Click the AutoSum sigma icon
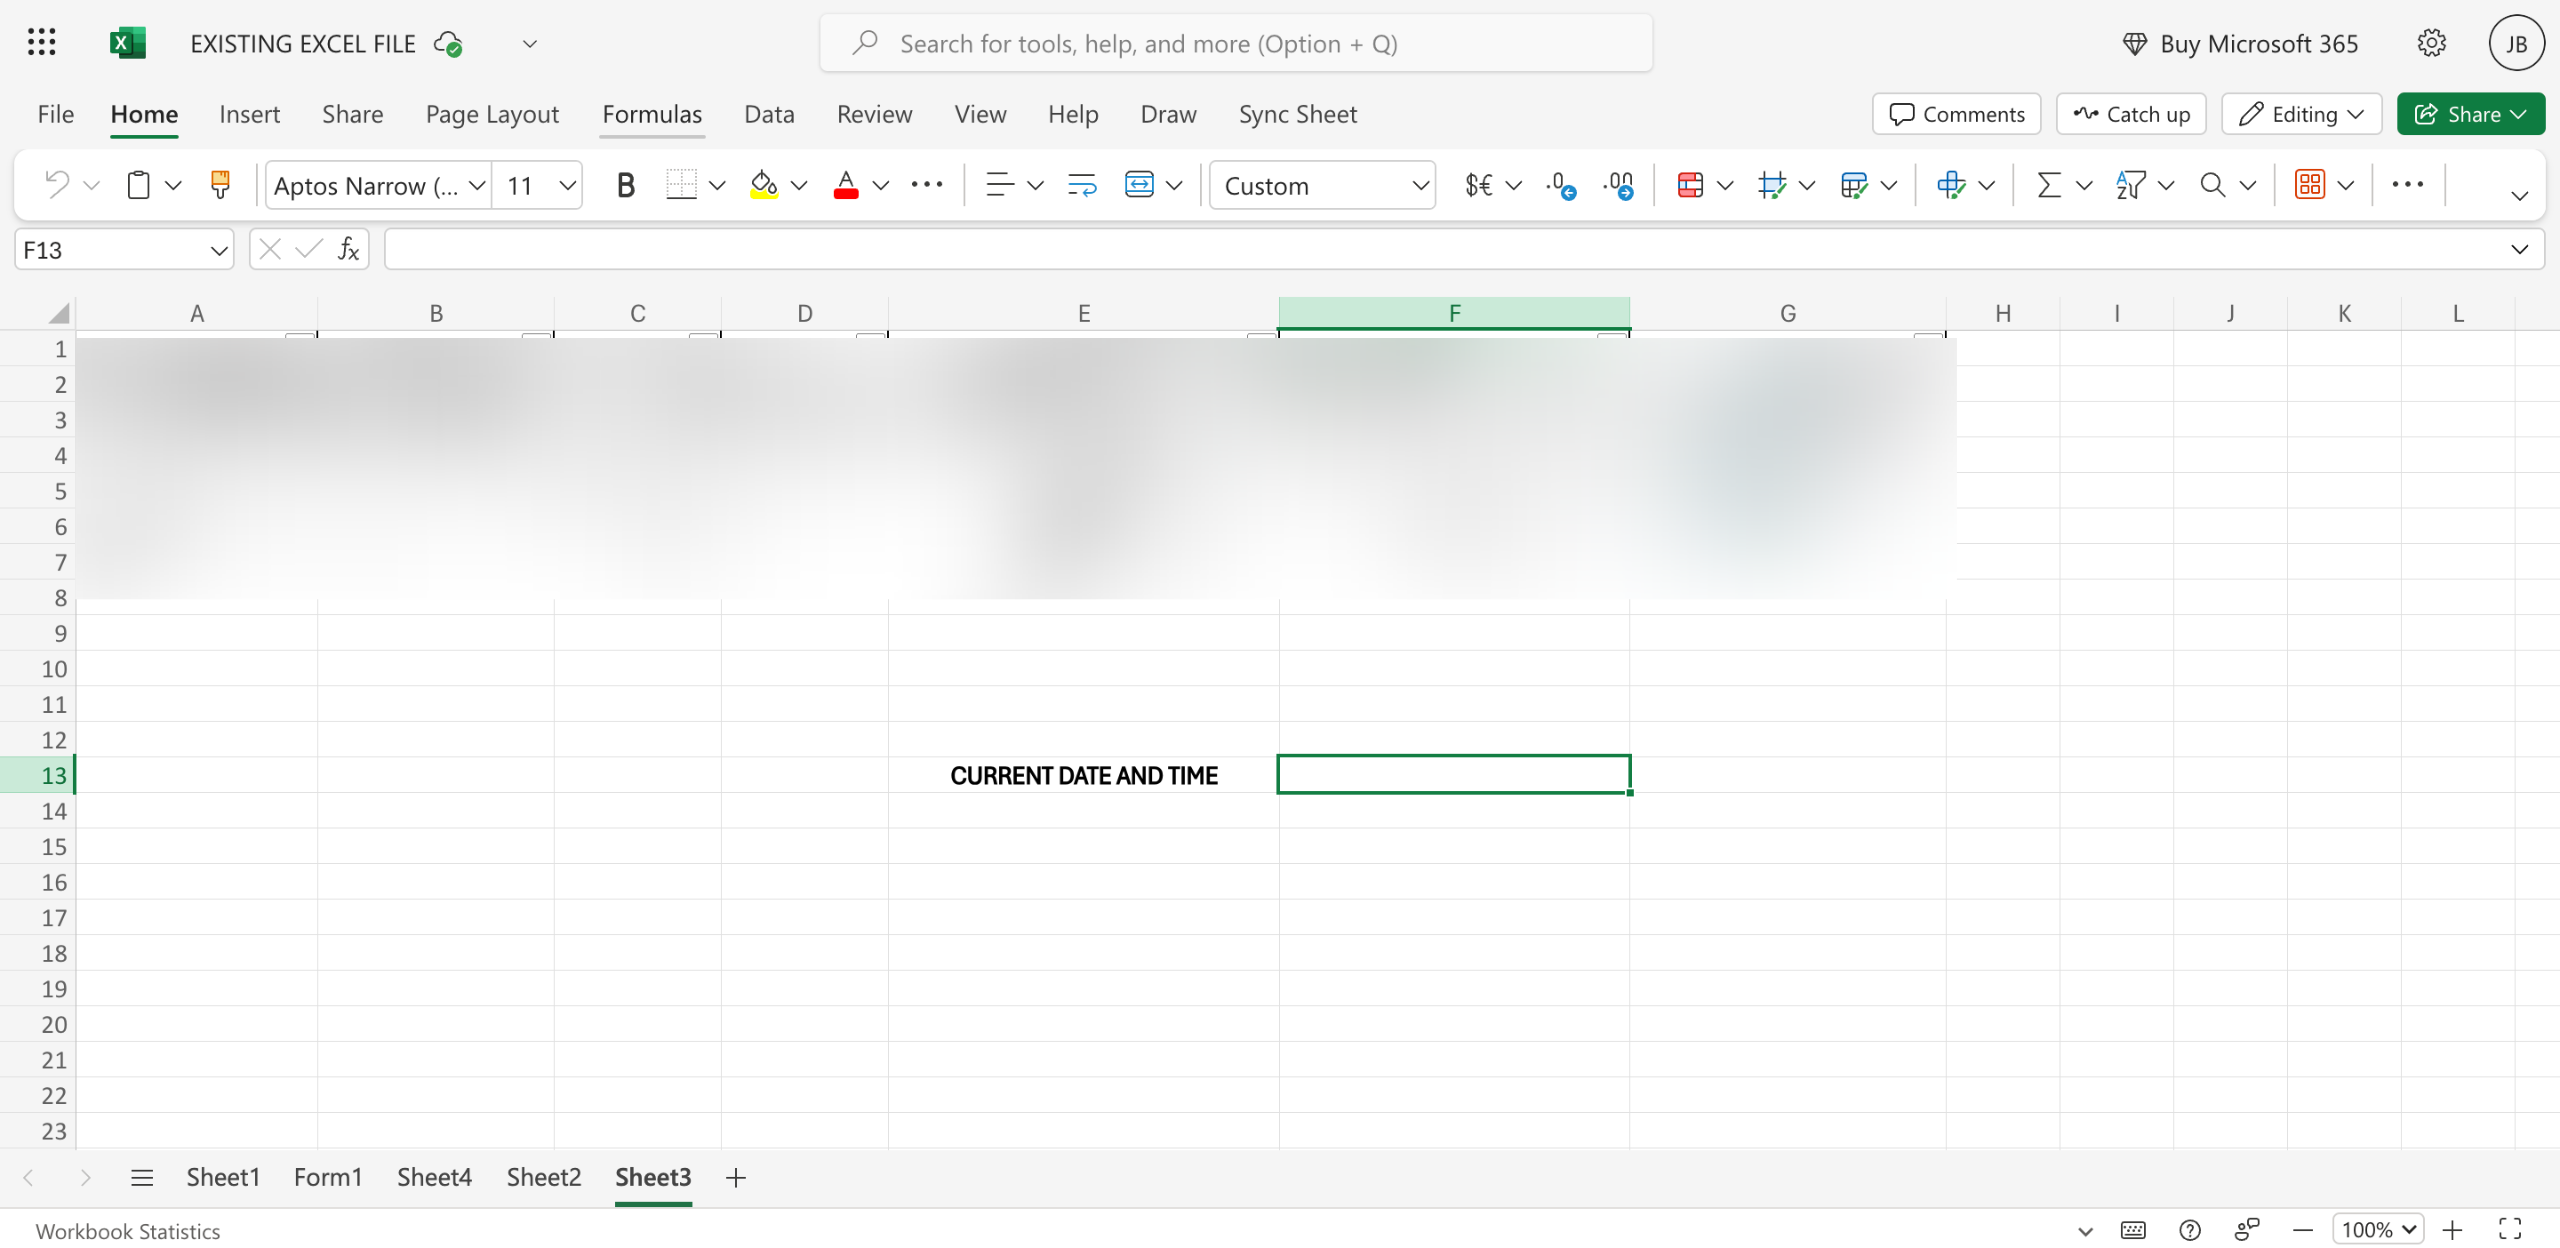Viewport: 2560px width, 1248px height. [x=2049, y=185]
